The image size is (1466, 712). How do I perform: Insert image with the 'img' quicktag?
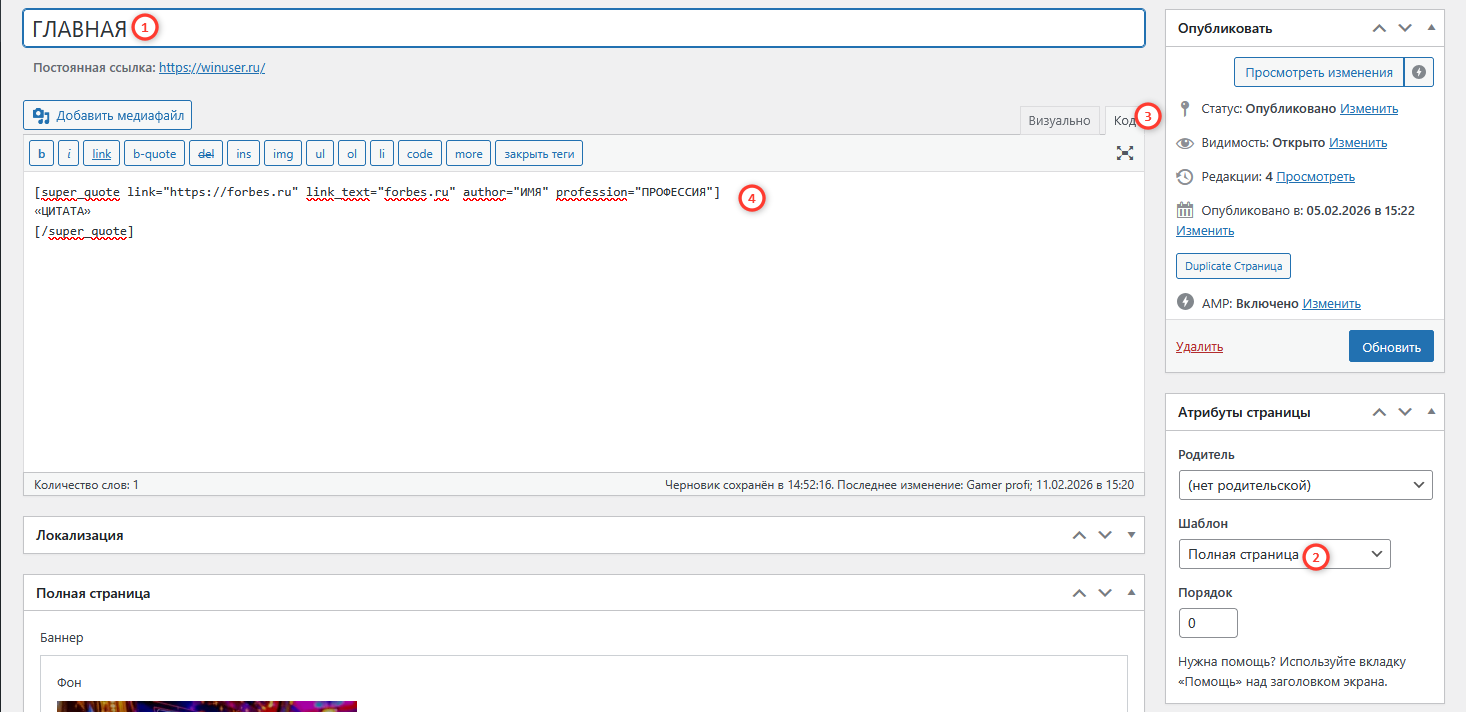coord(283,153)
